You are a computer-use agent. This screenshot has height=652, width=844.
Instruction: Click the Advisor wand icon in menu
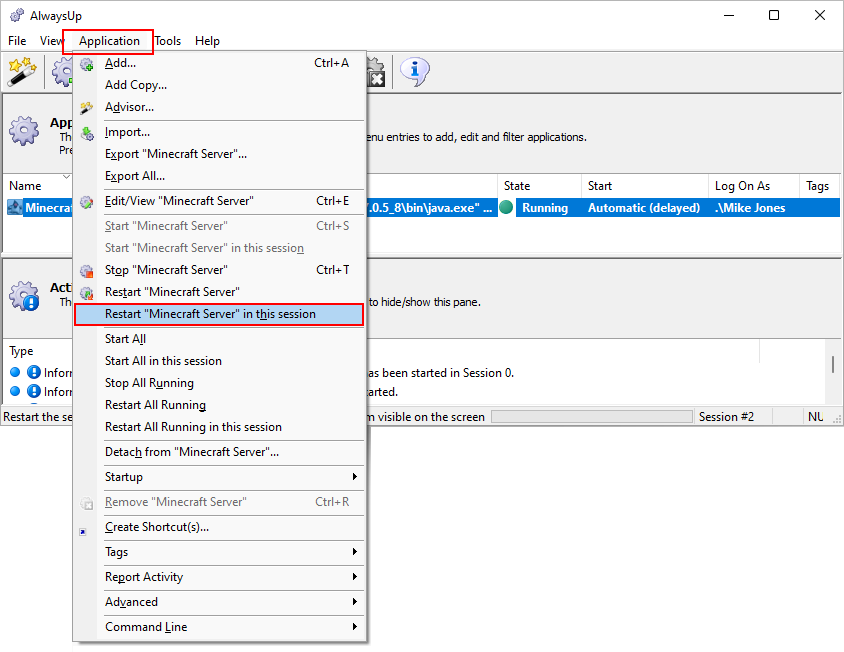point(86,108)
